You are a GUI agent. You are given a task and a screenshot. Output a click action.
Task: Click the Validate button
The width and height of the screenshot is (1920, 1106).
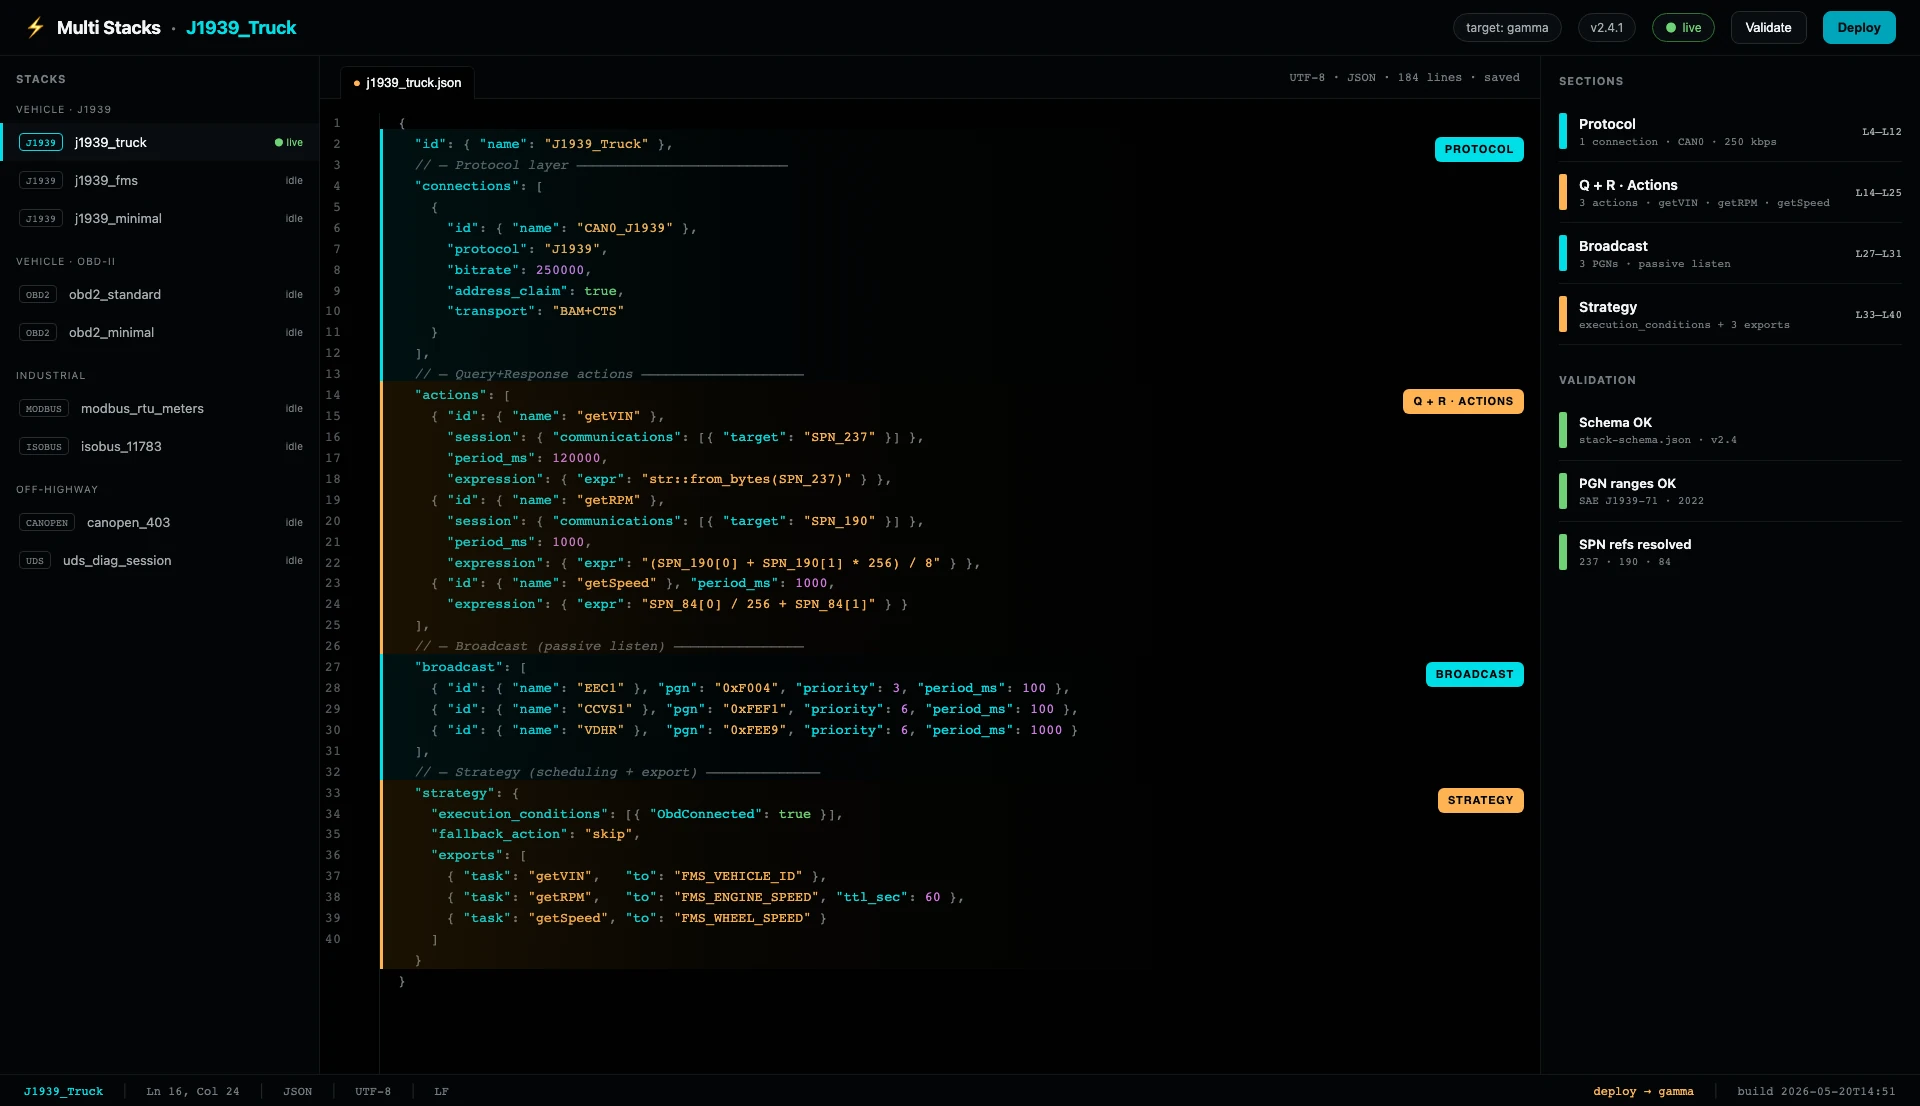(1768, 27)
